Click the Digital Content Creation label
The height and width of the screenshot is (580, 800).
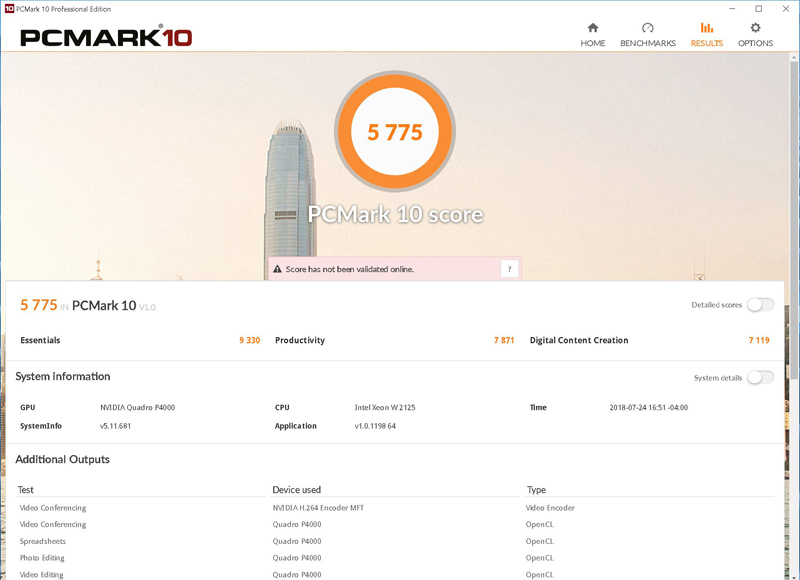pos(579,340)
